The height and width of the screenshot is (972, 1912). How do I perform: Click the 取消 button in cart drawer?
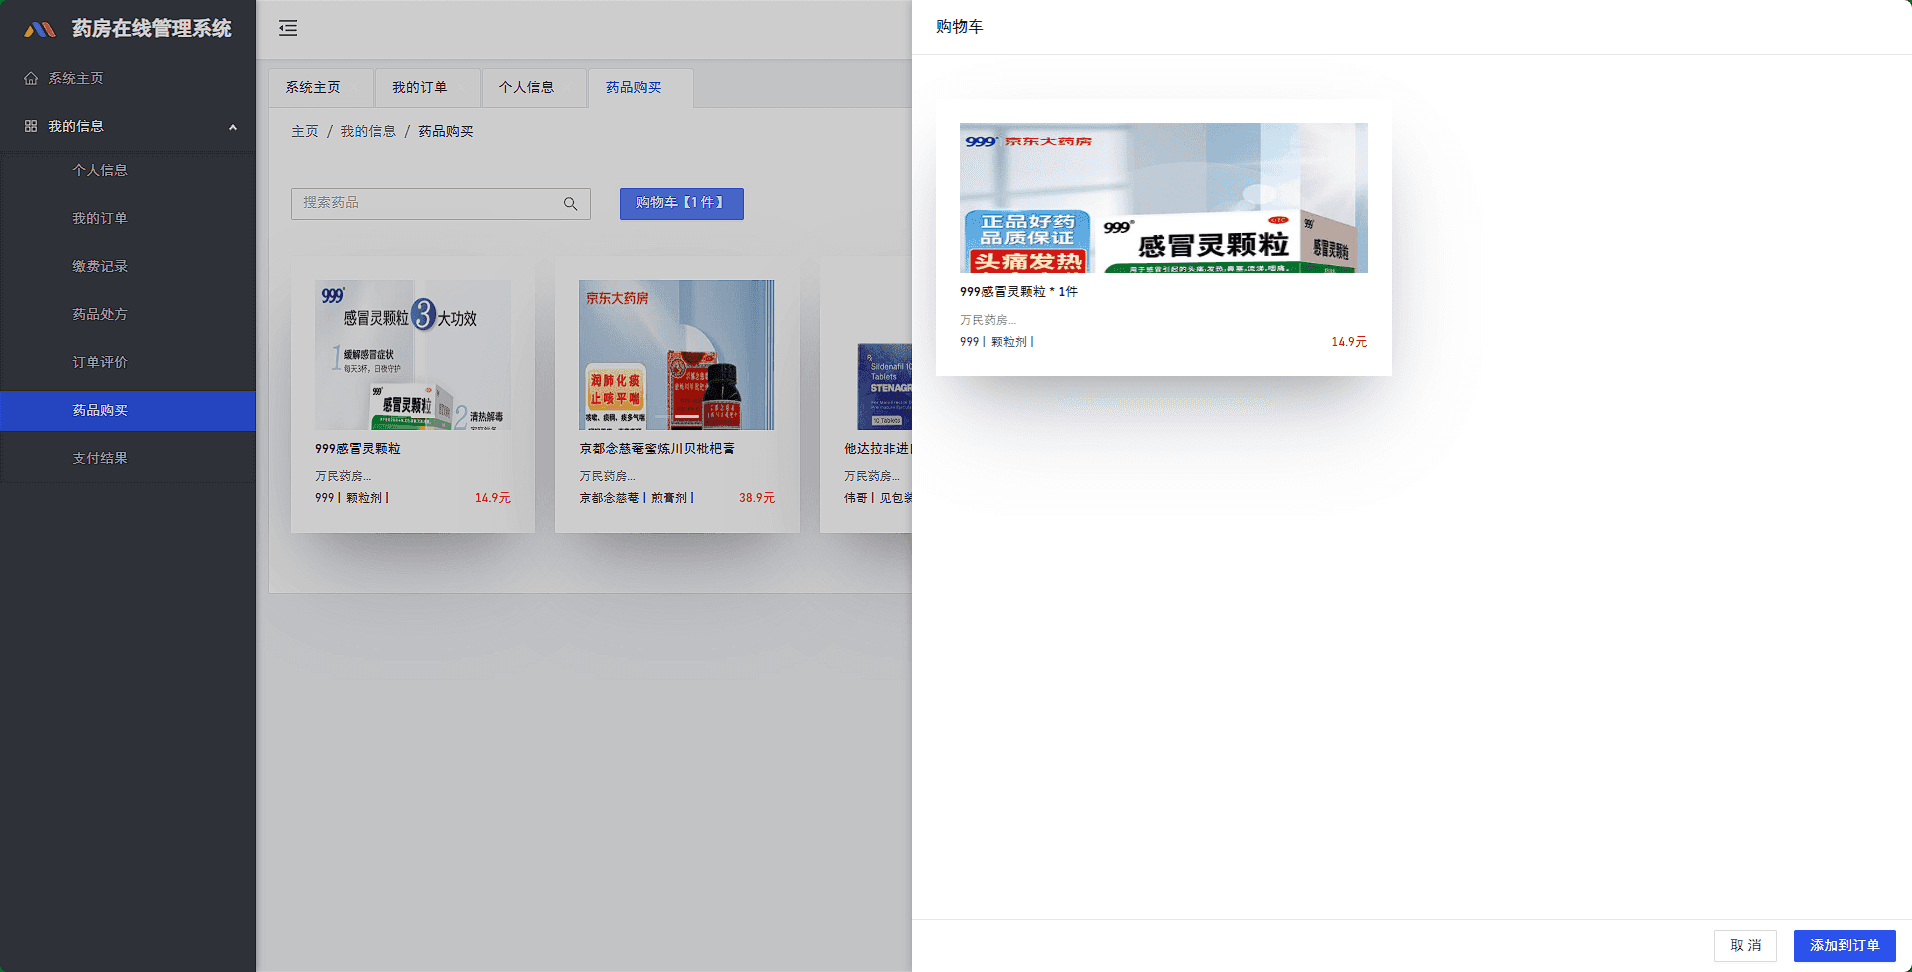coord(1745,946)
